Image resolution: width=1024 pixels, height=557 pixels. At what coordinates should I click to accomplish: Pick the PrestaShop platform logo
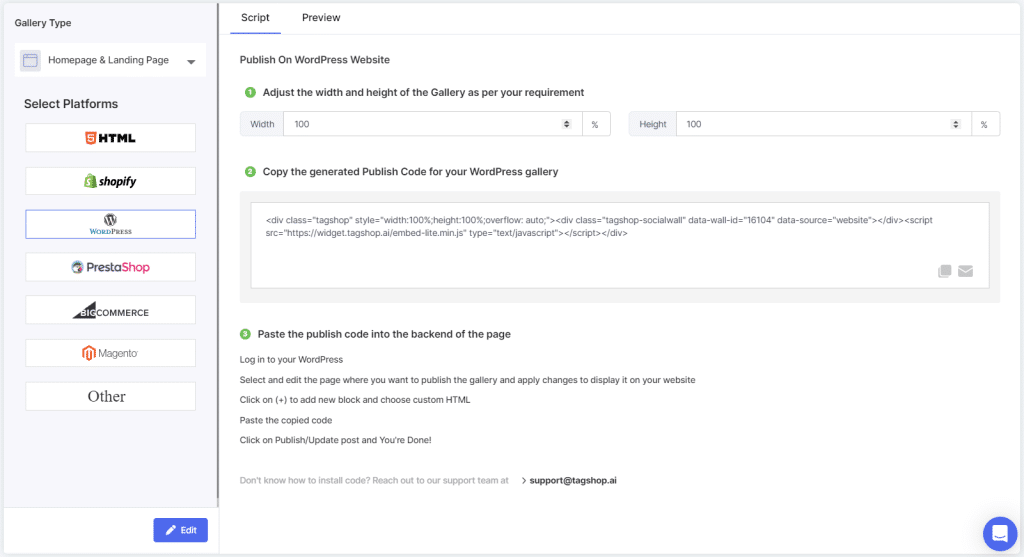(110, 267)
